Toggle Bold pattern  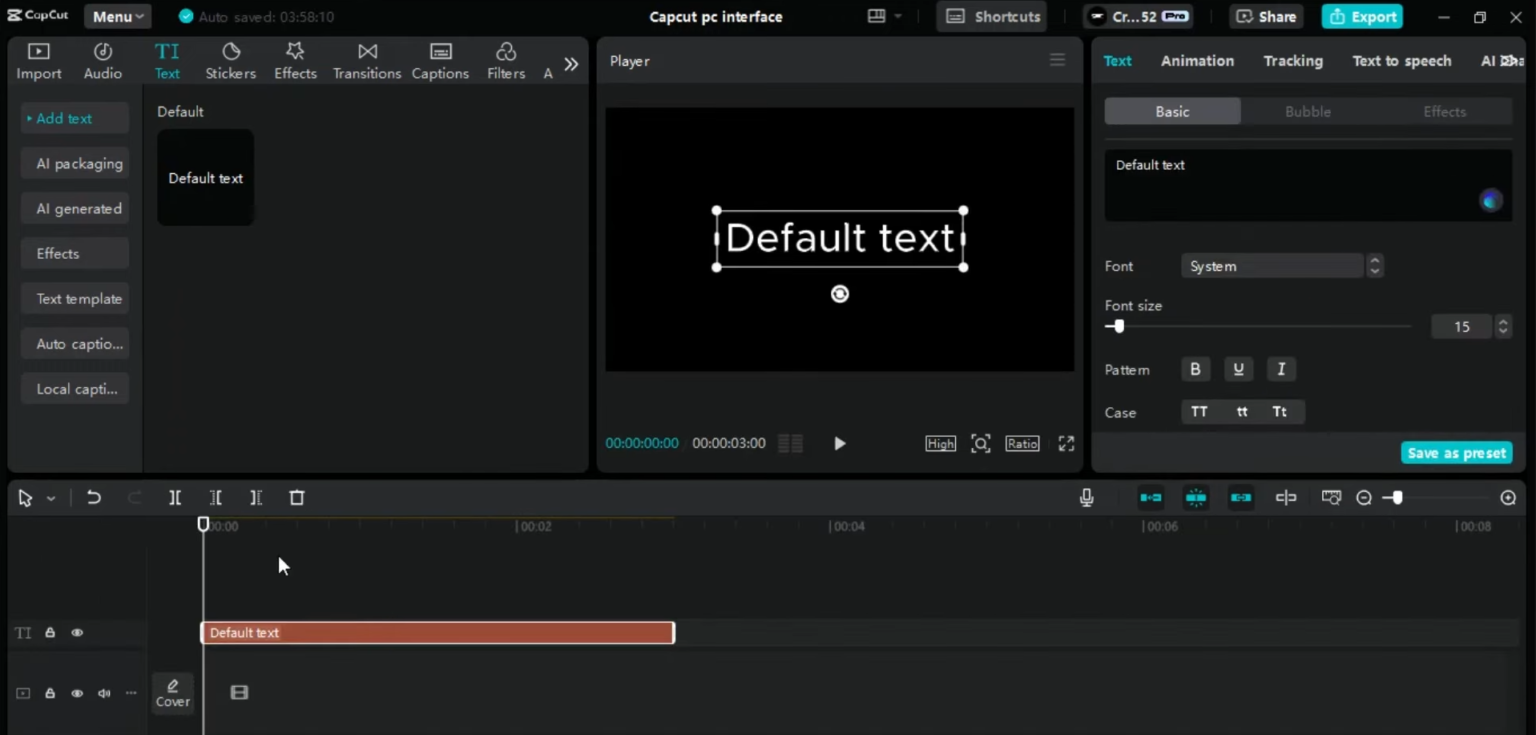pos(1195,369)
